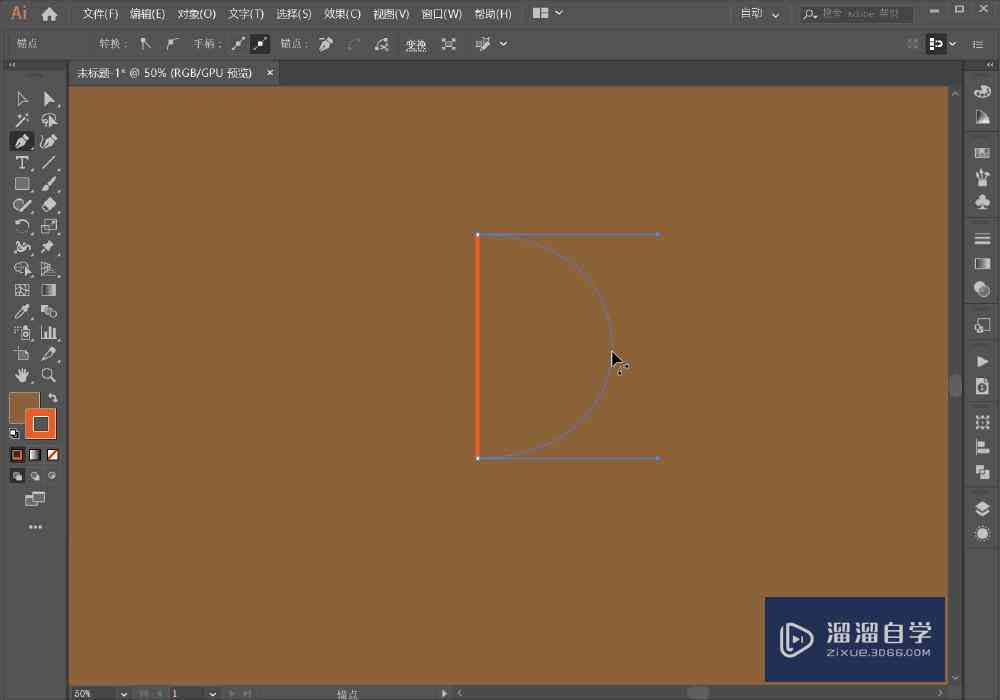Click cut path at anchor points icon
Screen dimensions: 1000x700
coord(381,44)
